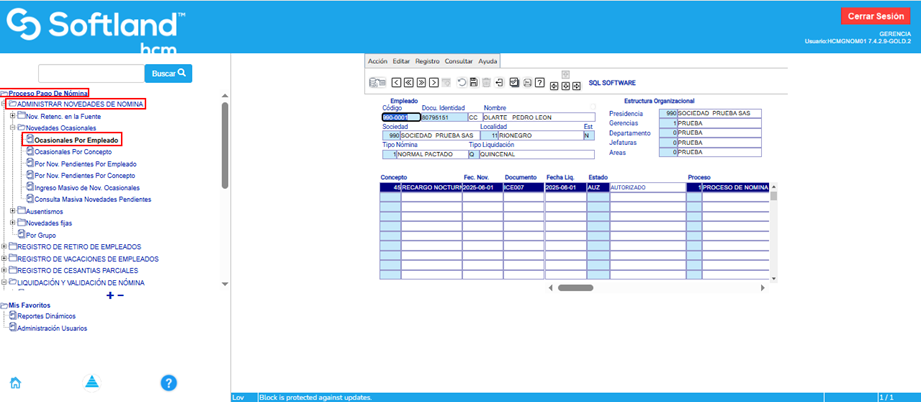Click the print toolbar icon

point(527,82)
